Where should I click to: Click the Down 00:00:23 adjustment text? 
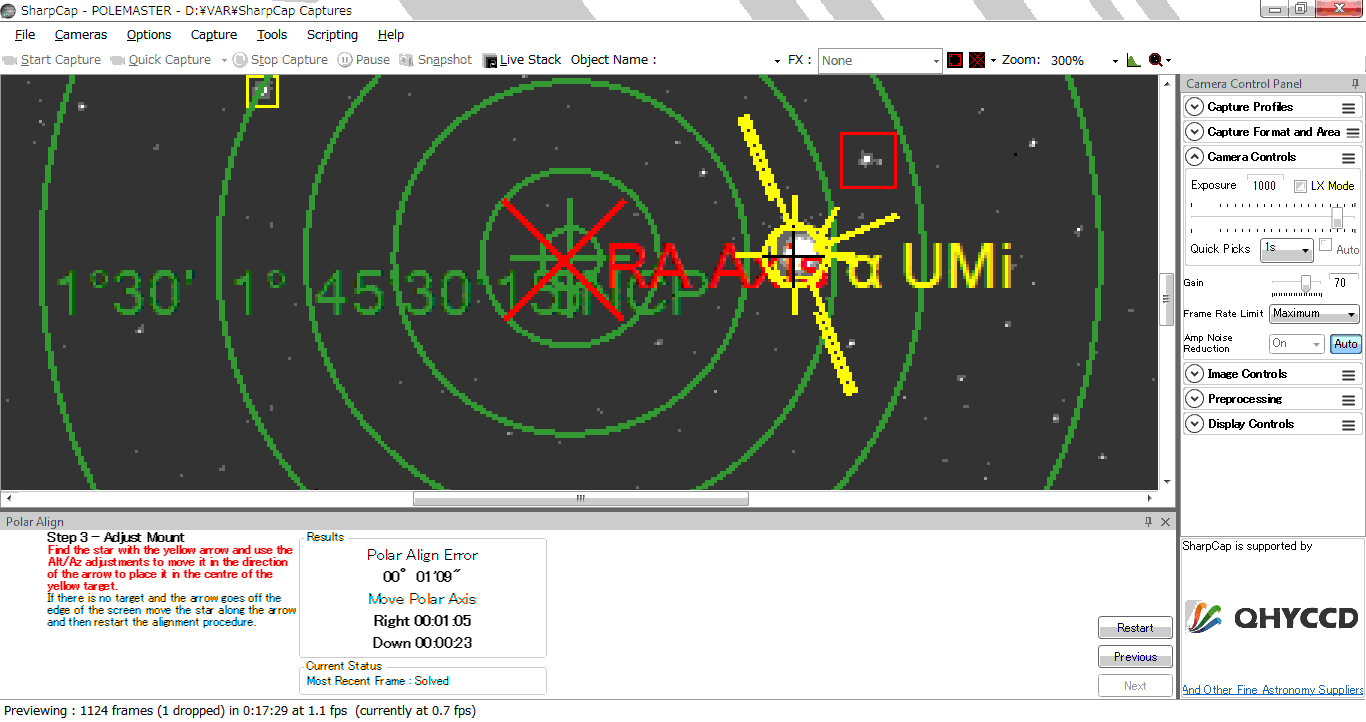tap(422, 643)
